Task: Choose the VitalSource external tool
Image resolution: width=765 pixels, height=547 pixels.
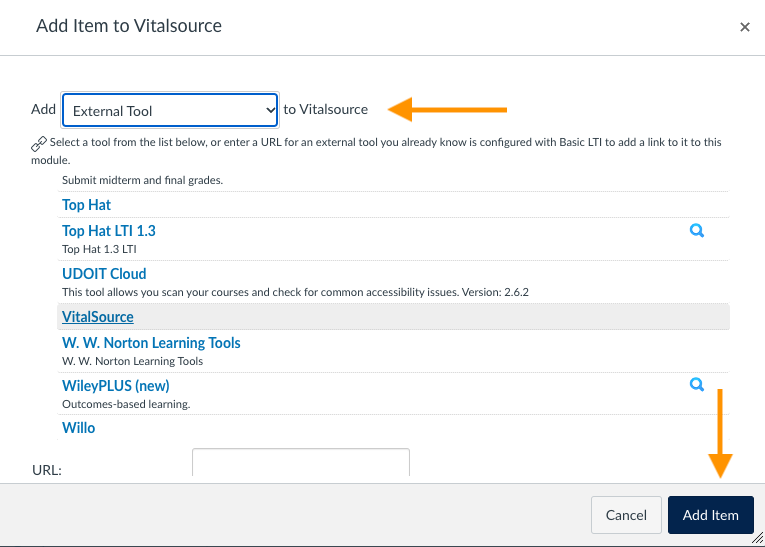Action: [x=98, y=317]
